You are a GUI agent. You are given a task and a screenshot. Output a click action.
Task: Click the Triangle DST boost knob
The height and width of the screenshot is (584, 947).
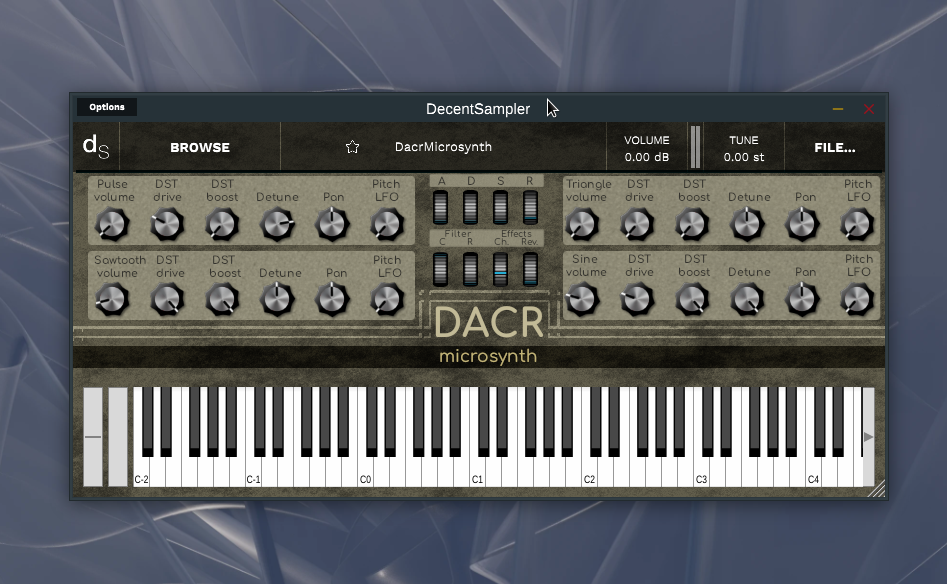[x=692, y=224]
